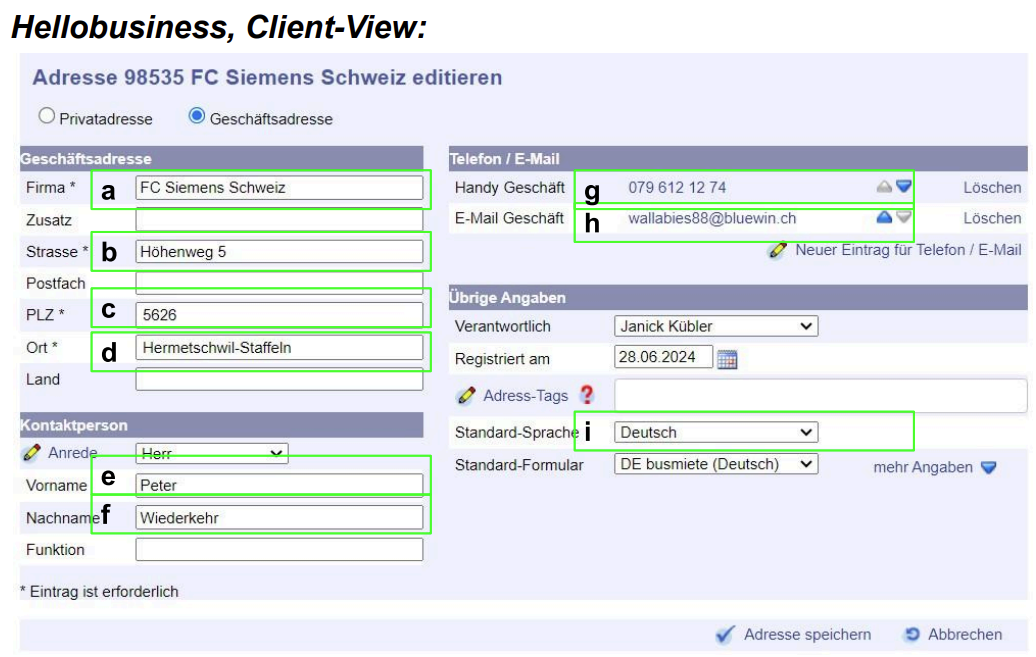
Task: Click the Adresse speichern button
Action: pos(807,635)
